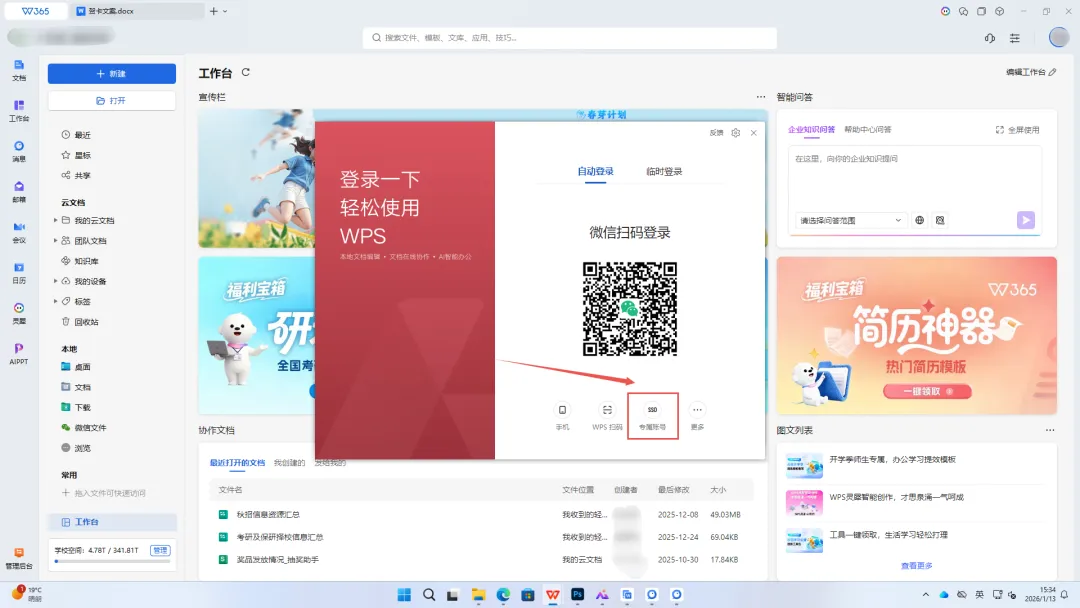Switch to 自动登录 tab
Image resolution: width=1080 pixels, height=608 pixels.
595,171
